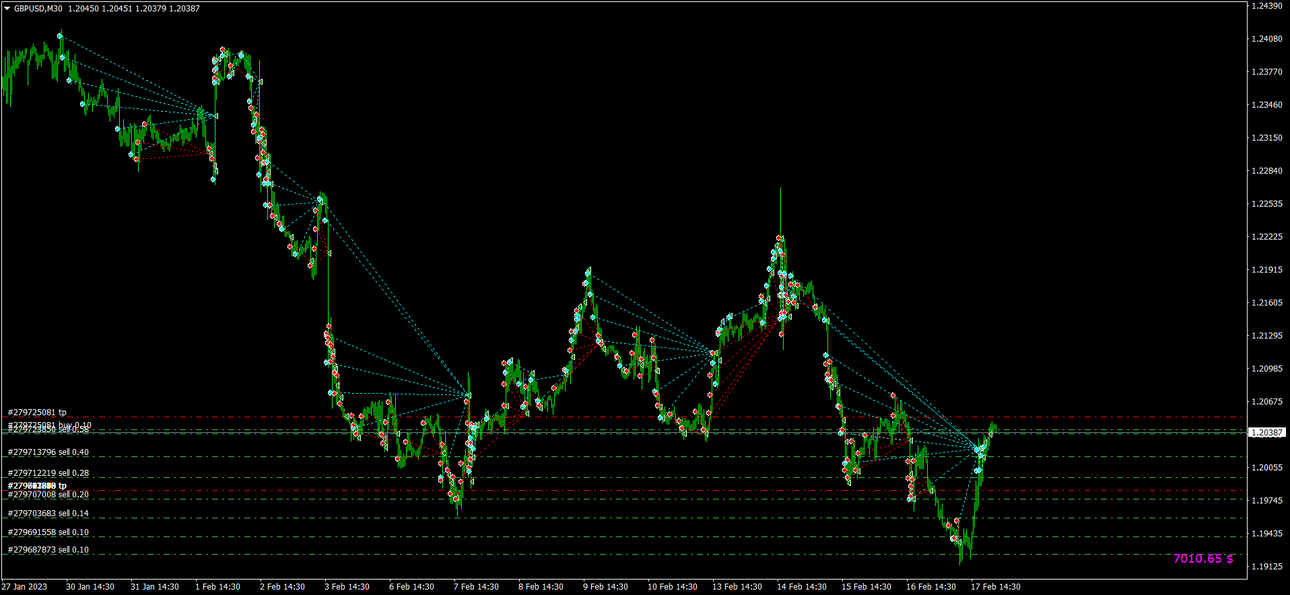
Task: Click price scale value 1.20985
Action: [x=1266, y=369]
